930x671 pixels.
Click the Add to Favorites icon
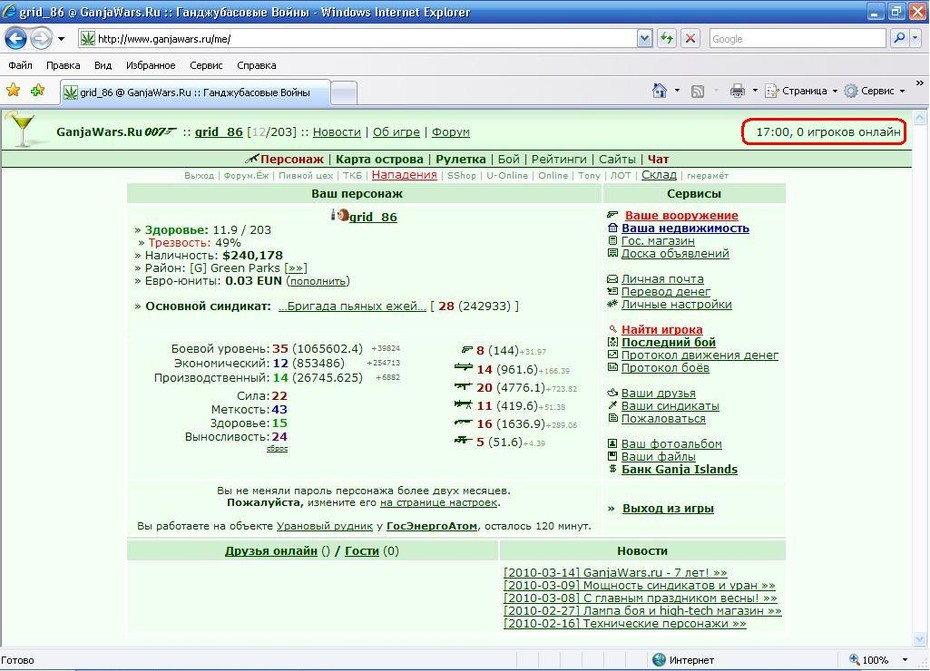(38, 90)
